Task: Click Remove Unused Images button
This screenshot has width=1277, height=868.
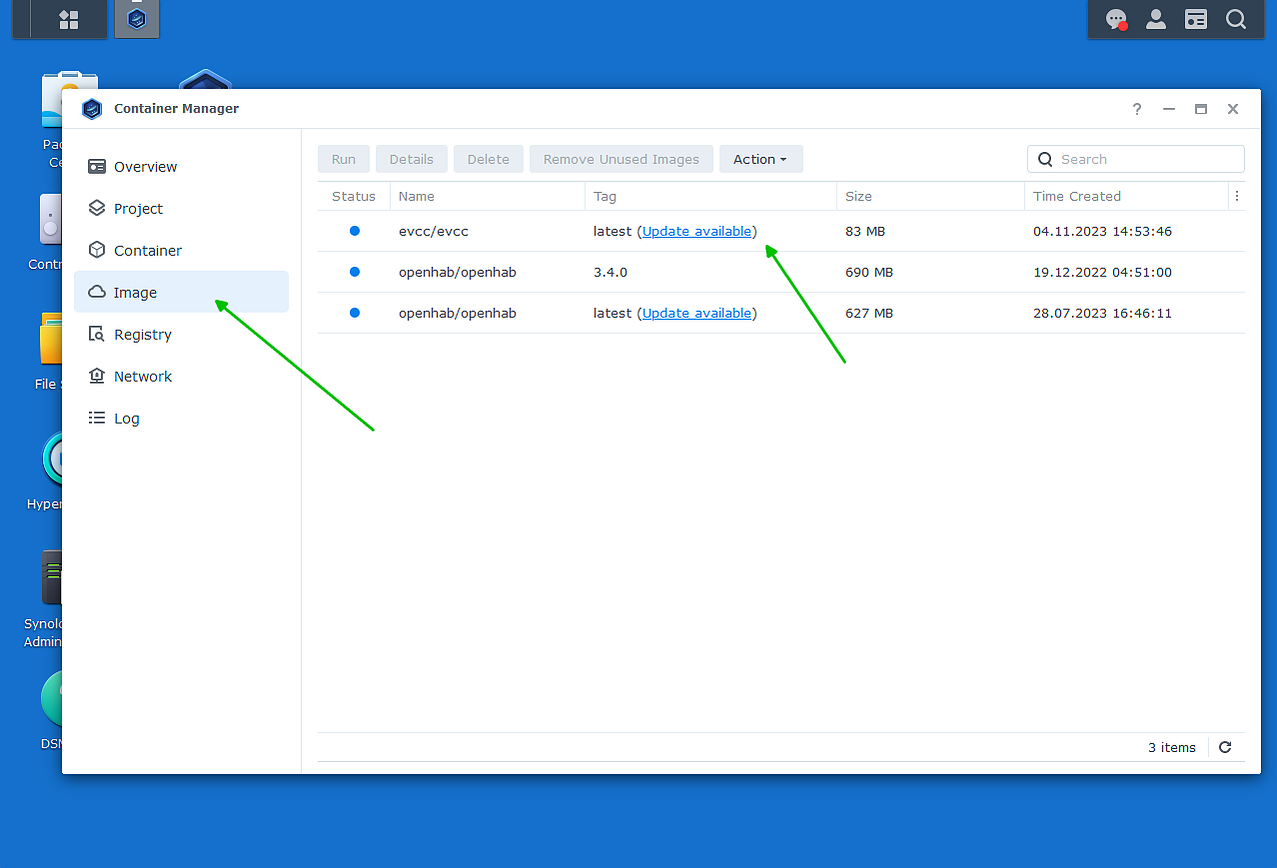Action: [621, 159]
